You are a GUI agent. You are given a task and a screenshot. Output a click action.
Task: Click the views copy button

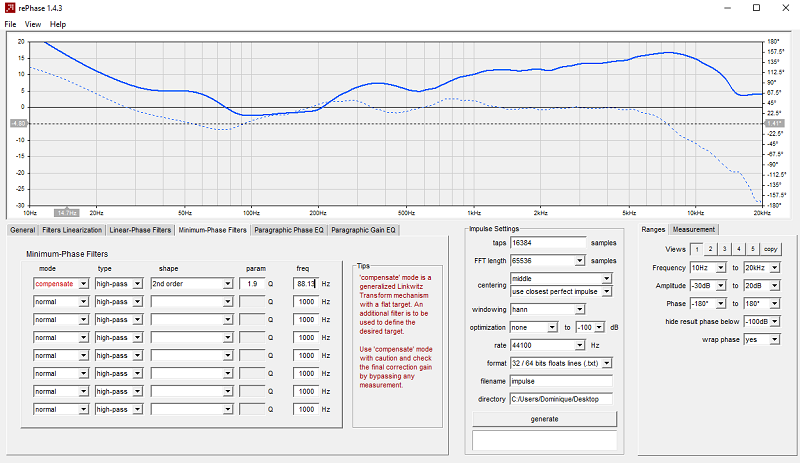tap(770, 249)
